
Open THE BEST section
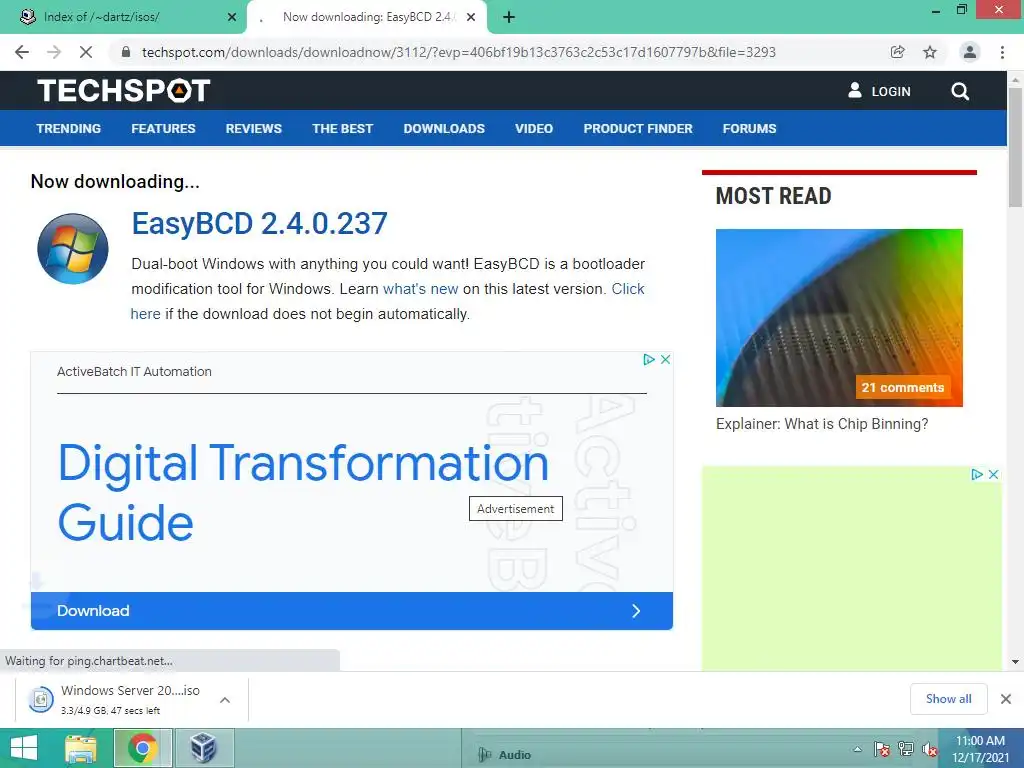[x=342, y=129]
